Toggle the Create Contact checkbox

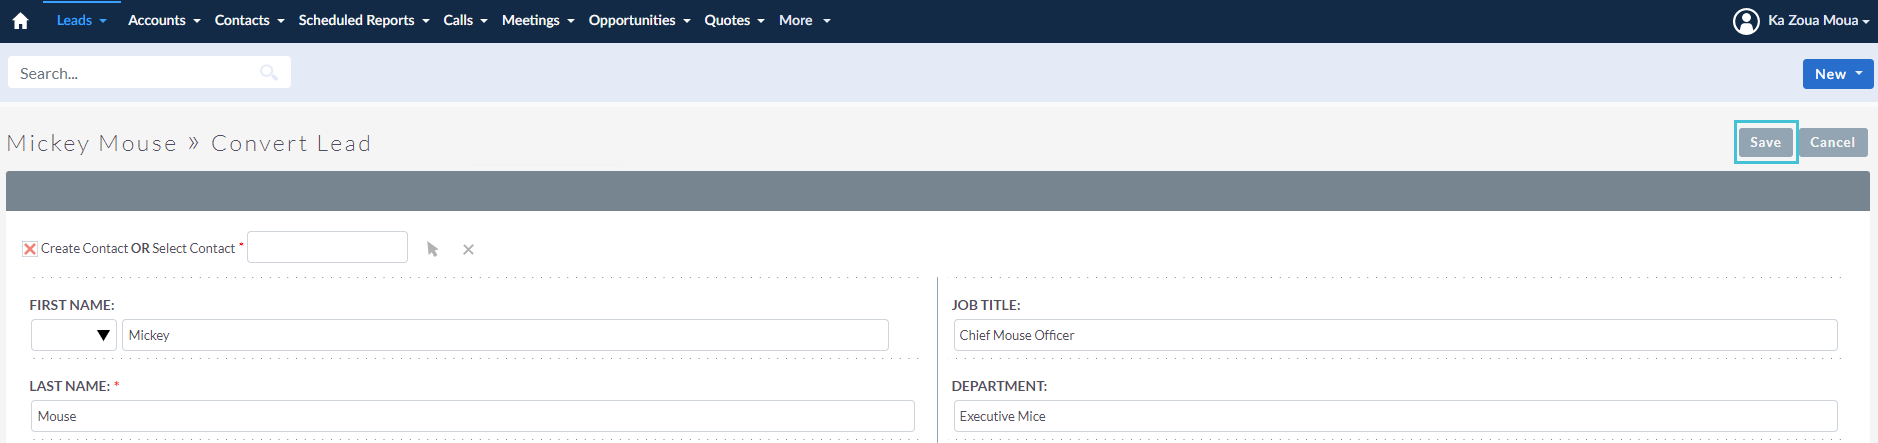[30, 249]
